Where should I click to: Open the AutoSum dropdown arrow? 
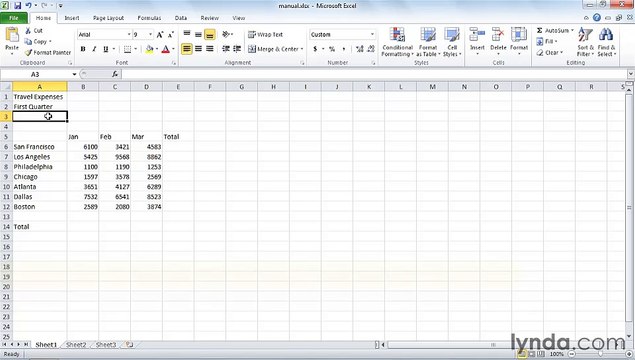(x=572, y=30)
